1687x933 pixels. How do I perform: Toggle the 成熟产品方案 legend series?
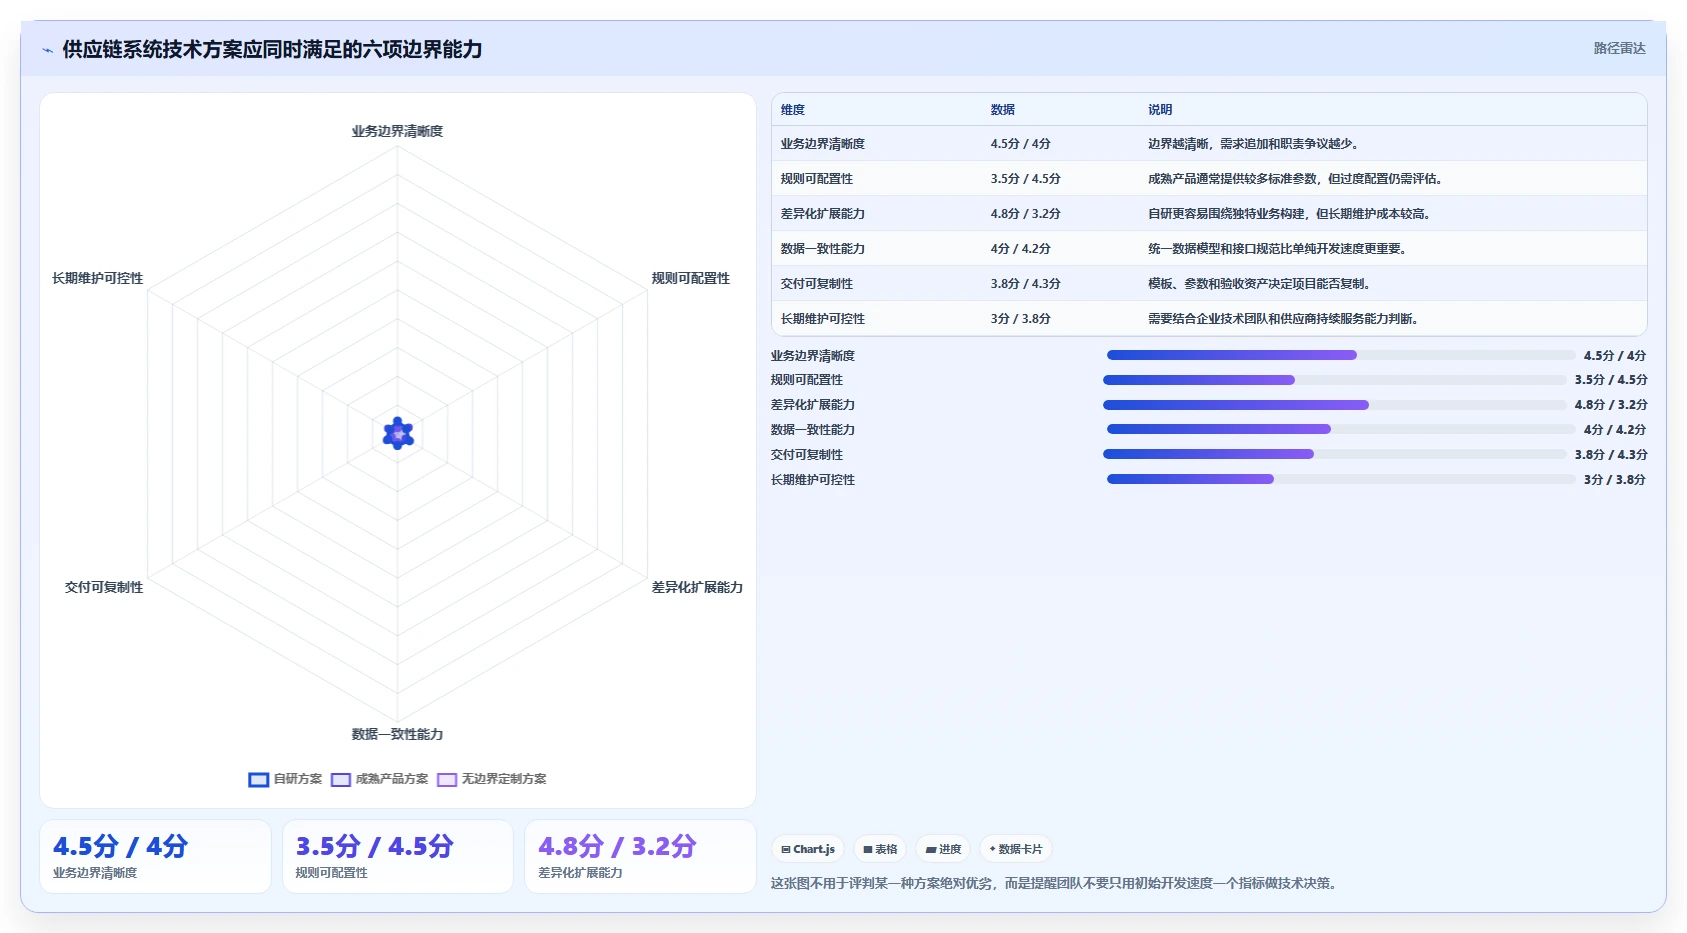tap(379, 779)
